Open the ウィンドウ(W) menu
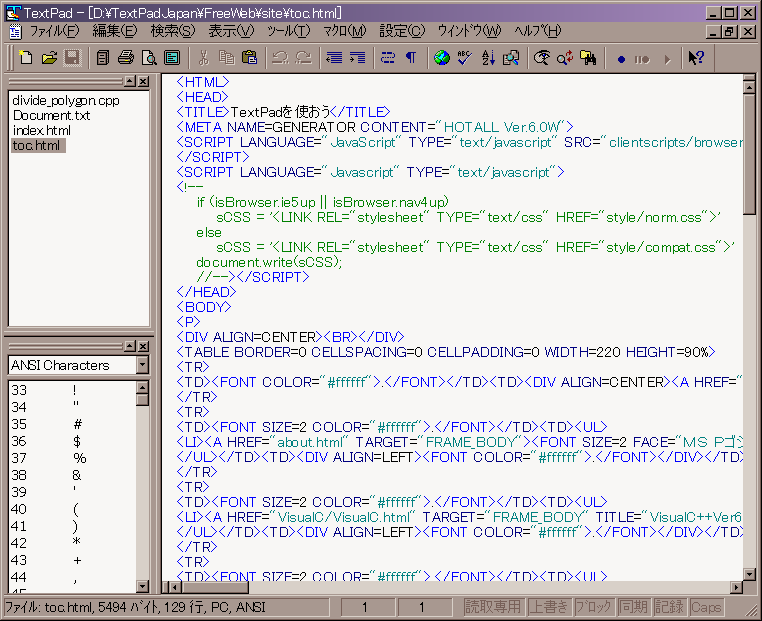Image resolution: width=762 pixels, height=621 pixels. tap(469, 32)
